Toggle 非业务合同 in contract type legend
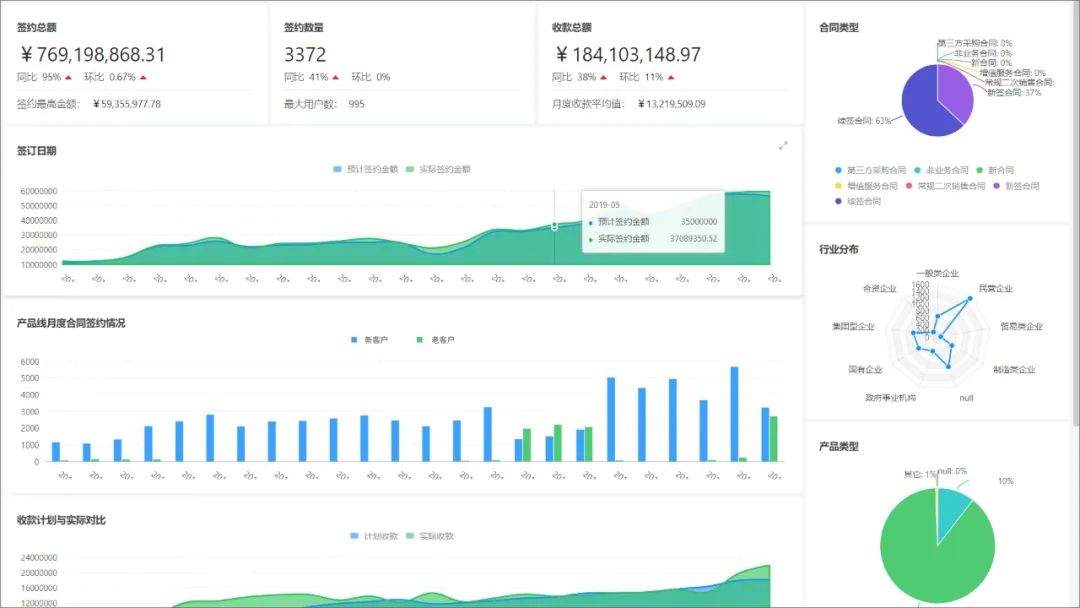Screen dimensions: 1080x608 coord(941,170)
